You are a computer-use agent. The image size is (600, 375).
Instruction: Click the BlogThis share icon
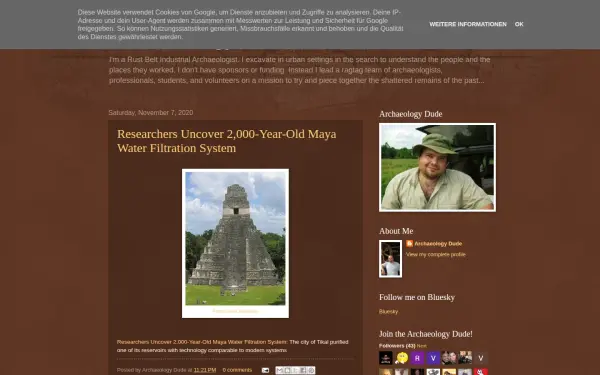coord(288,370)
